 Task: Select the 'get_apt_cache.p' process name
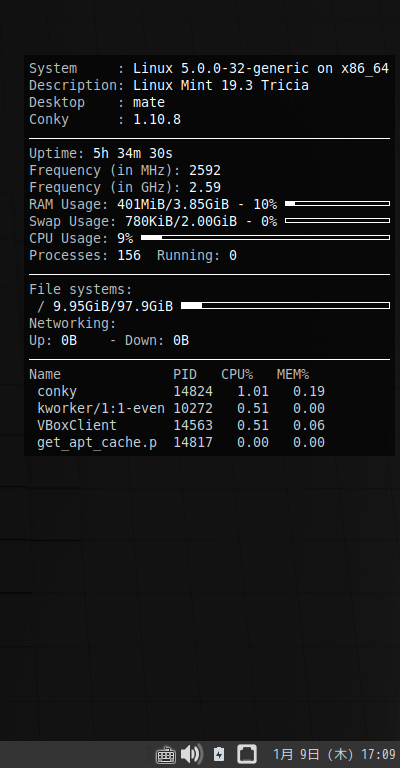pyautogui.click(x=97, y=443)
